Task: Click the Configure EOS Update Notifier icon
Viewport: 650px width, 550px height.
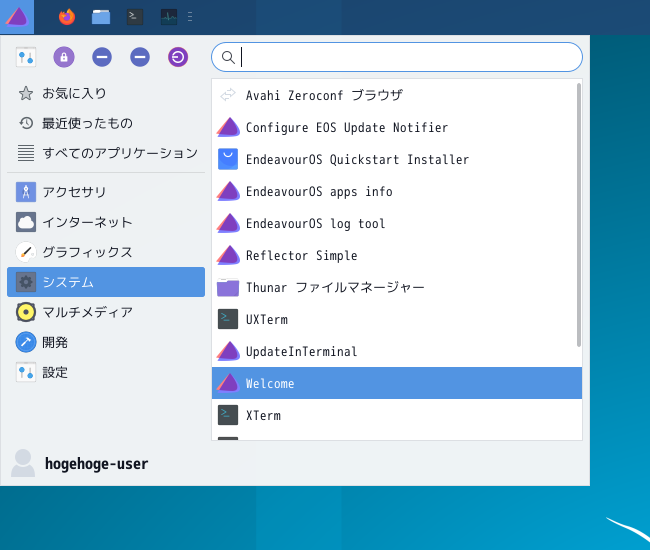Action: click(x=228, y=127)
